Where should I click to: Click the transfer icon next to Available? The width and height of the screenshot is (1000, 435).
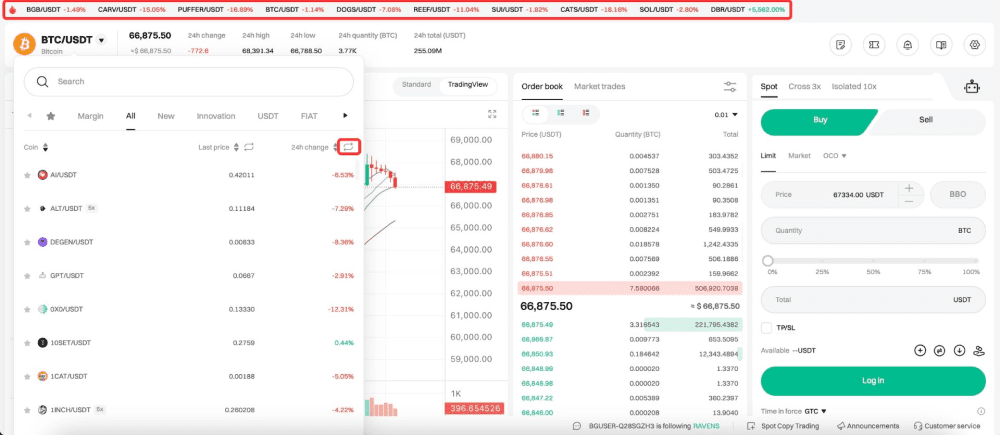(939, 350)
